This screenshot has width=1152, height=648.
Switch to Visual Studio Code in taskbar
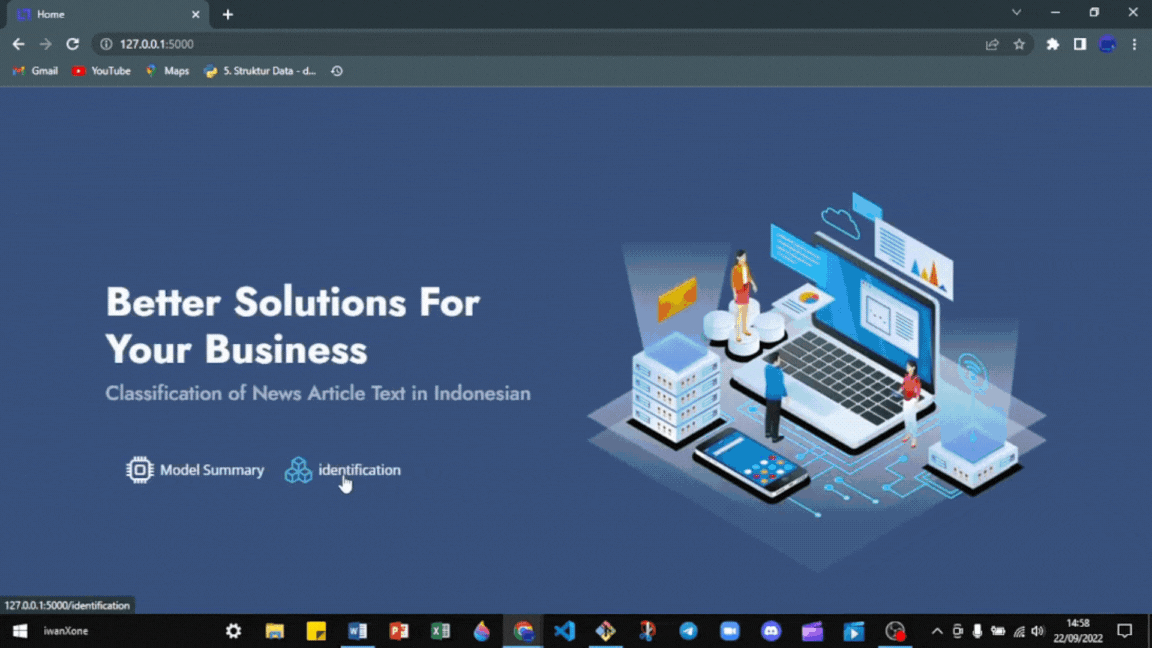point(564,631)
